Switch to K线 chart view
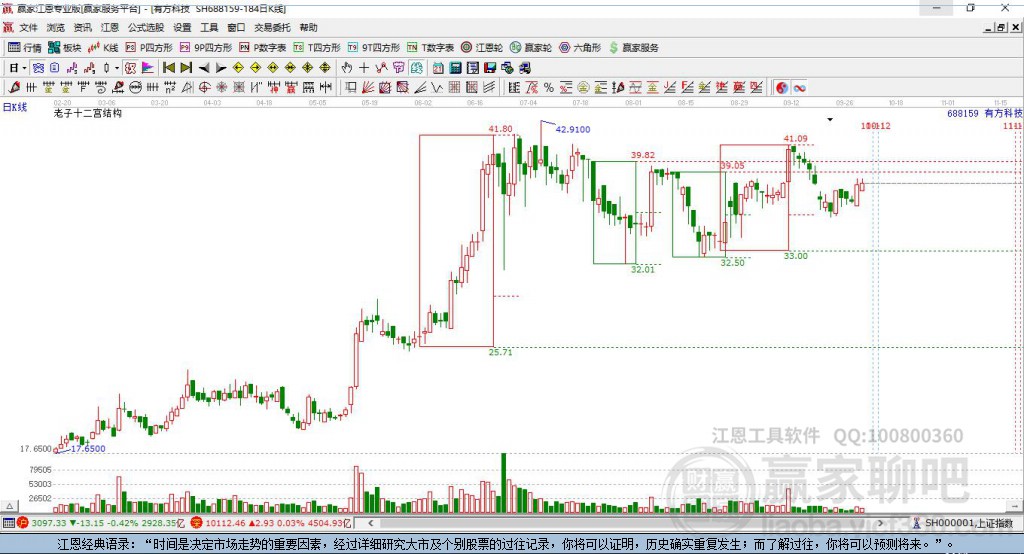 (x=103, y=48)
